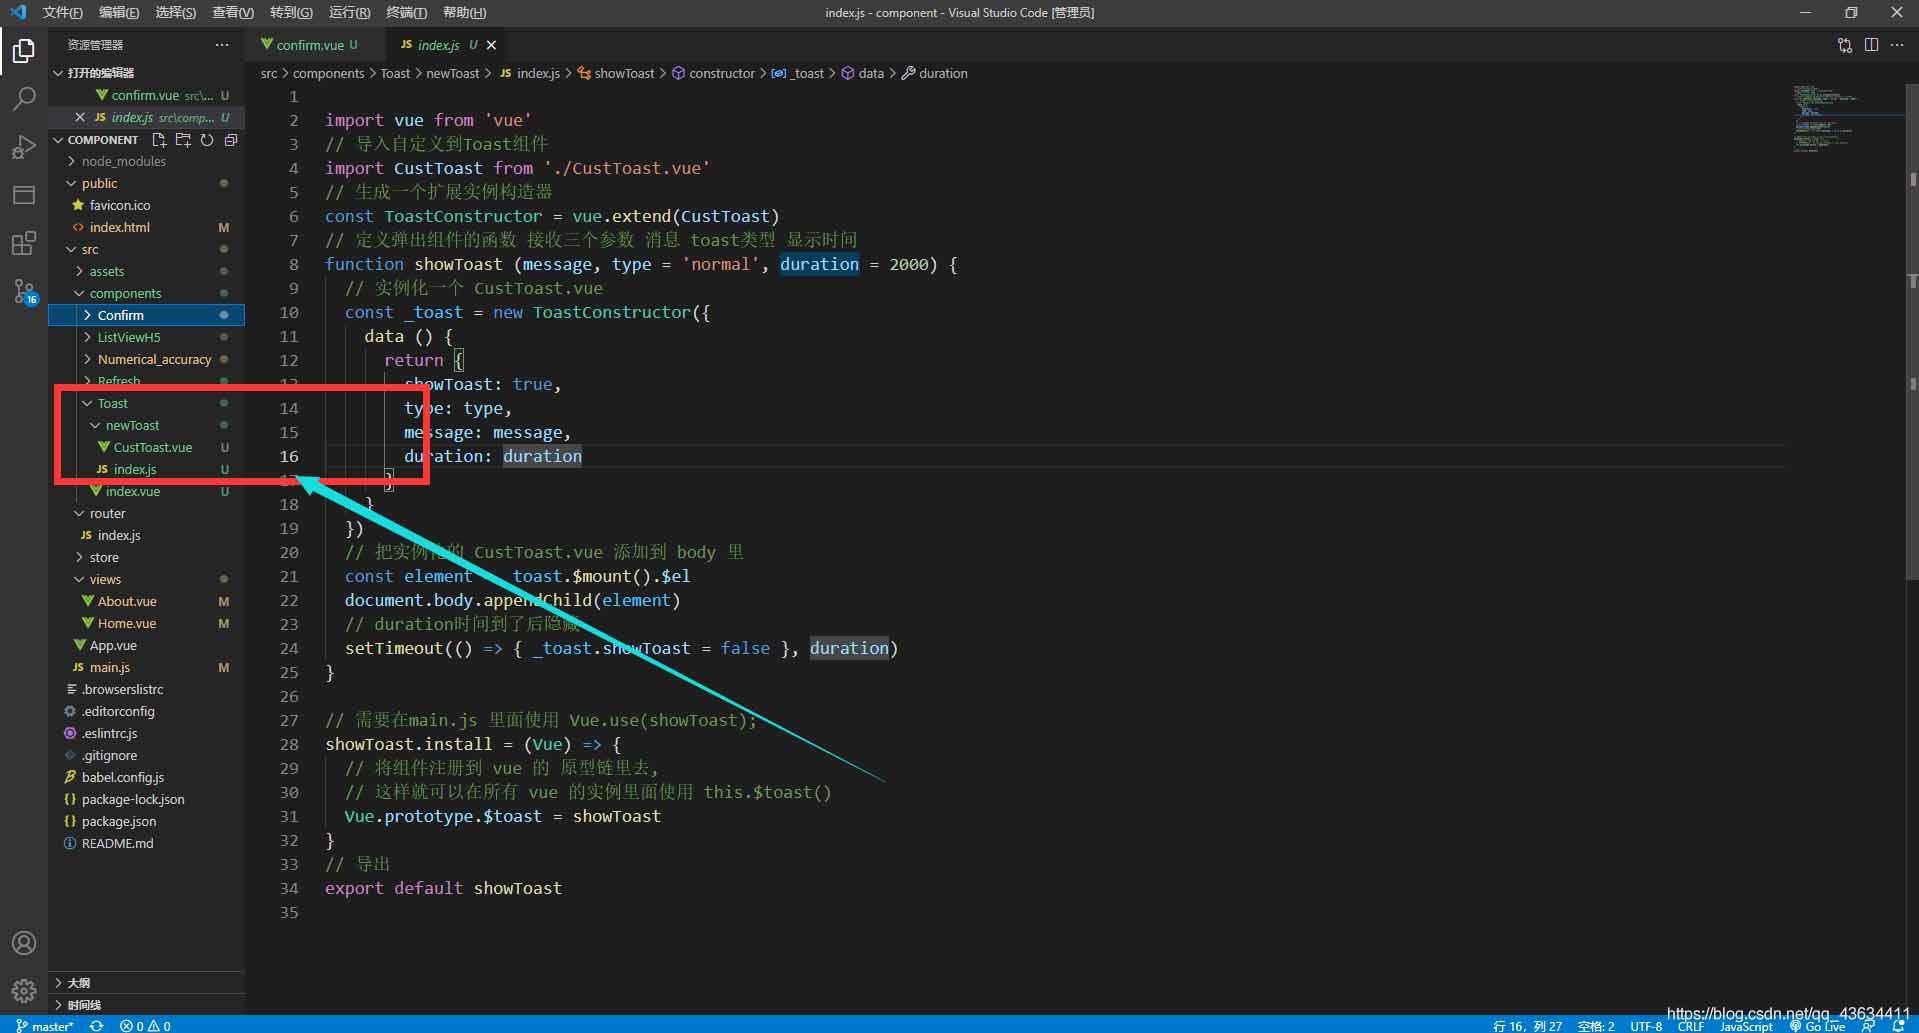
Task: Switch to the confirm.vue tab
Action: pos(309,45)
